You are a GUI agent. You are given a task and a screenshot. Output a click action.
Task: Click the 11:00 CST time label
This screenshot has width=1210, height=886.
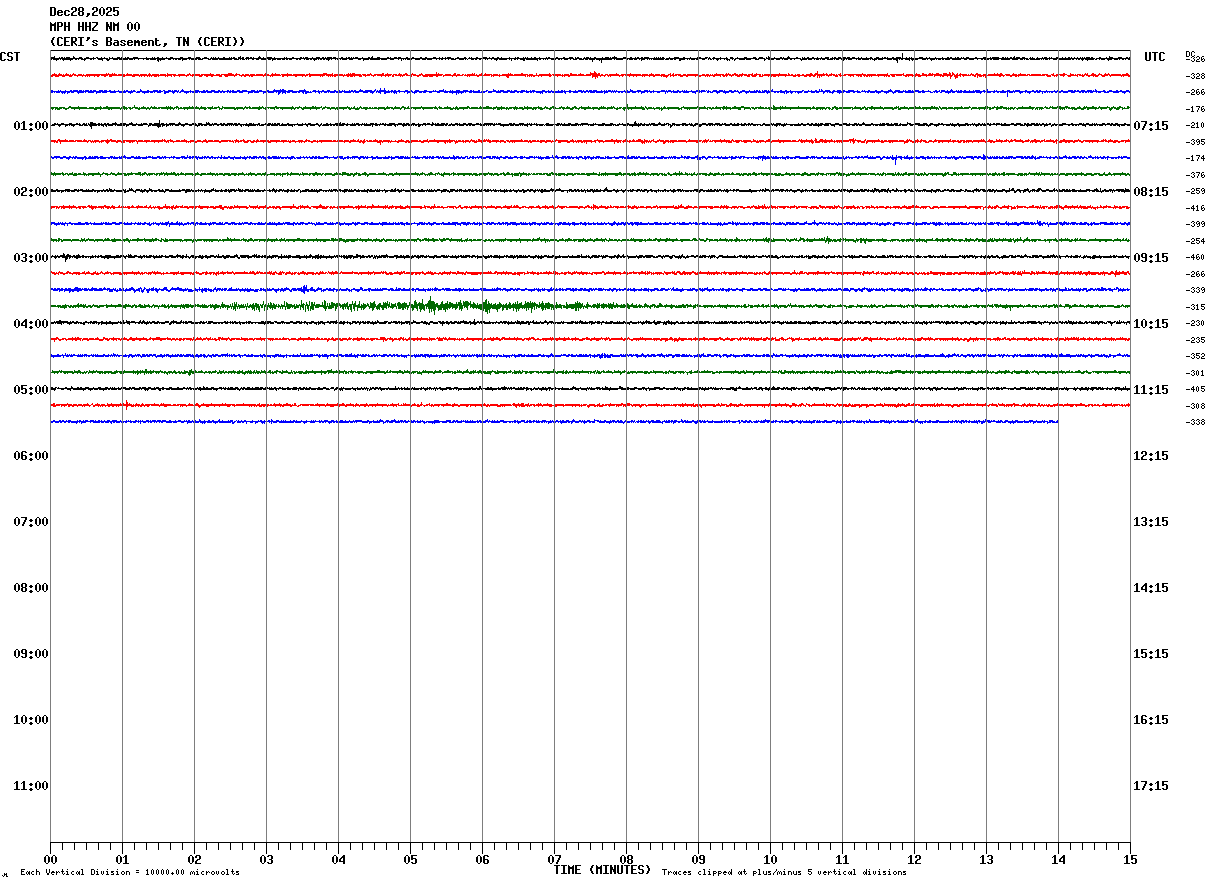[31, 786]
